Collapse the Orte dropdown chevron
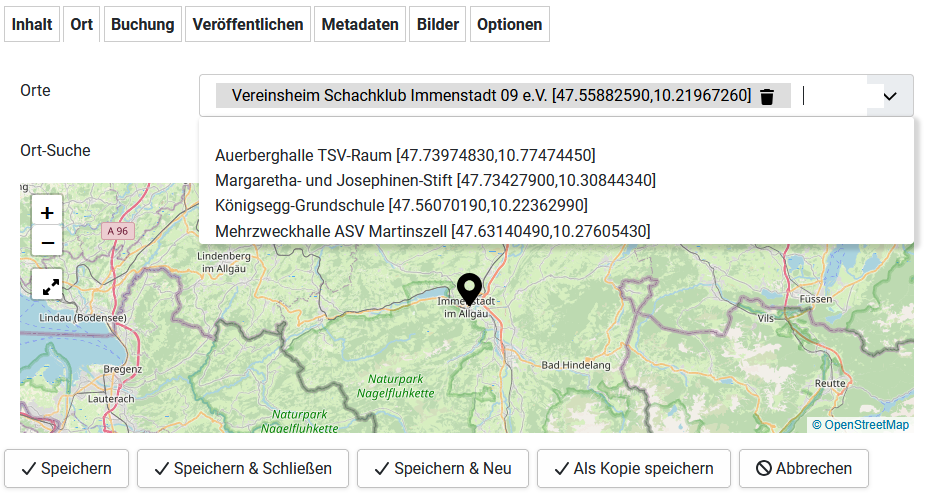The height and width of the screenshot is (504, 931). point(890,96)
